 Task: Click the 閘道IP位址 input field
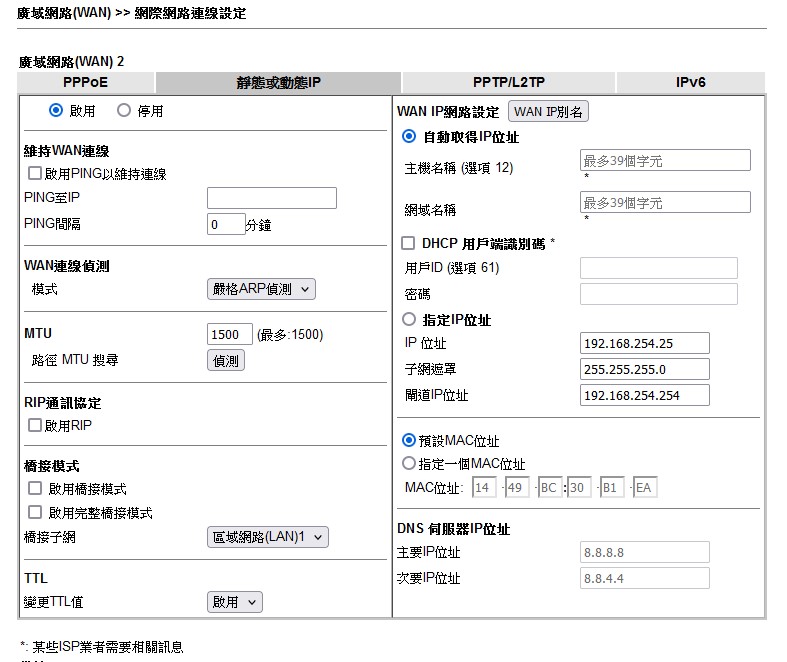(x=644, y=395)
